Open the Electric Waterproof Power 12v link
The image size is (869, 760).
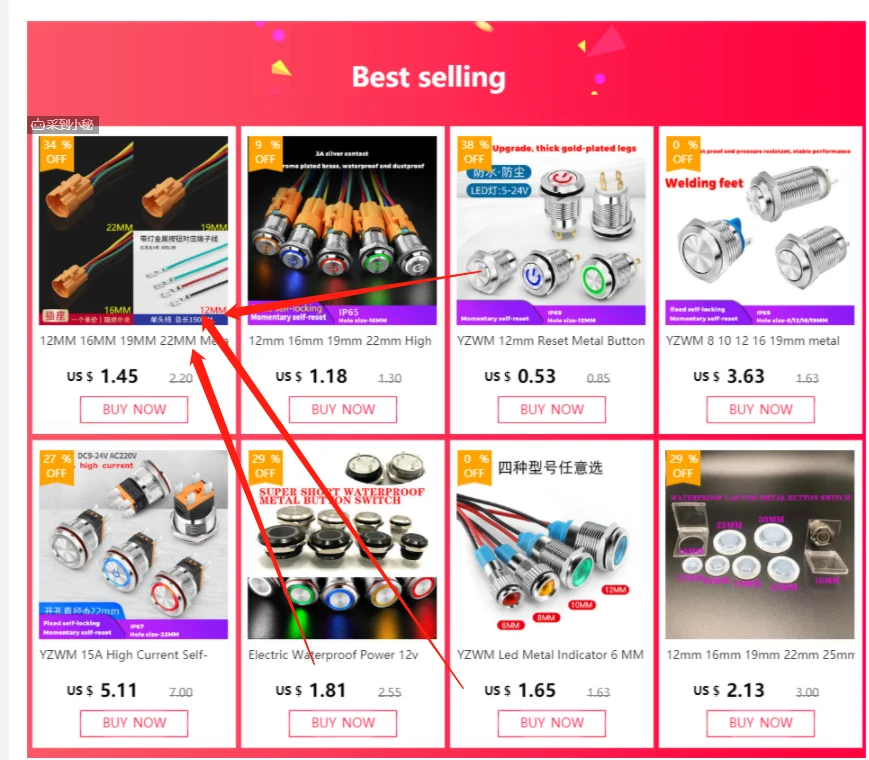pos(333,655)
